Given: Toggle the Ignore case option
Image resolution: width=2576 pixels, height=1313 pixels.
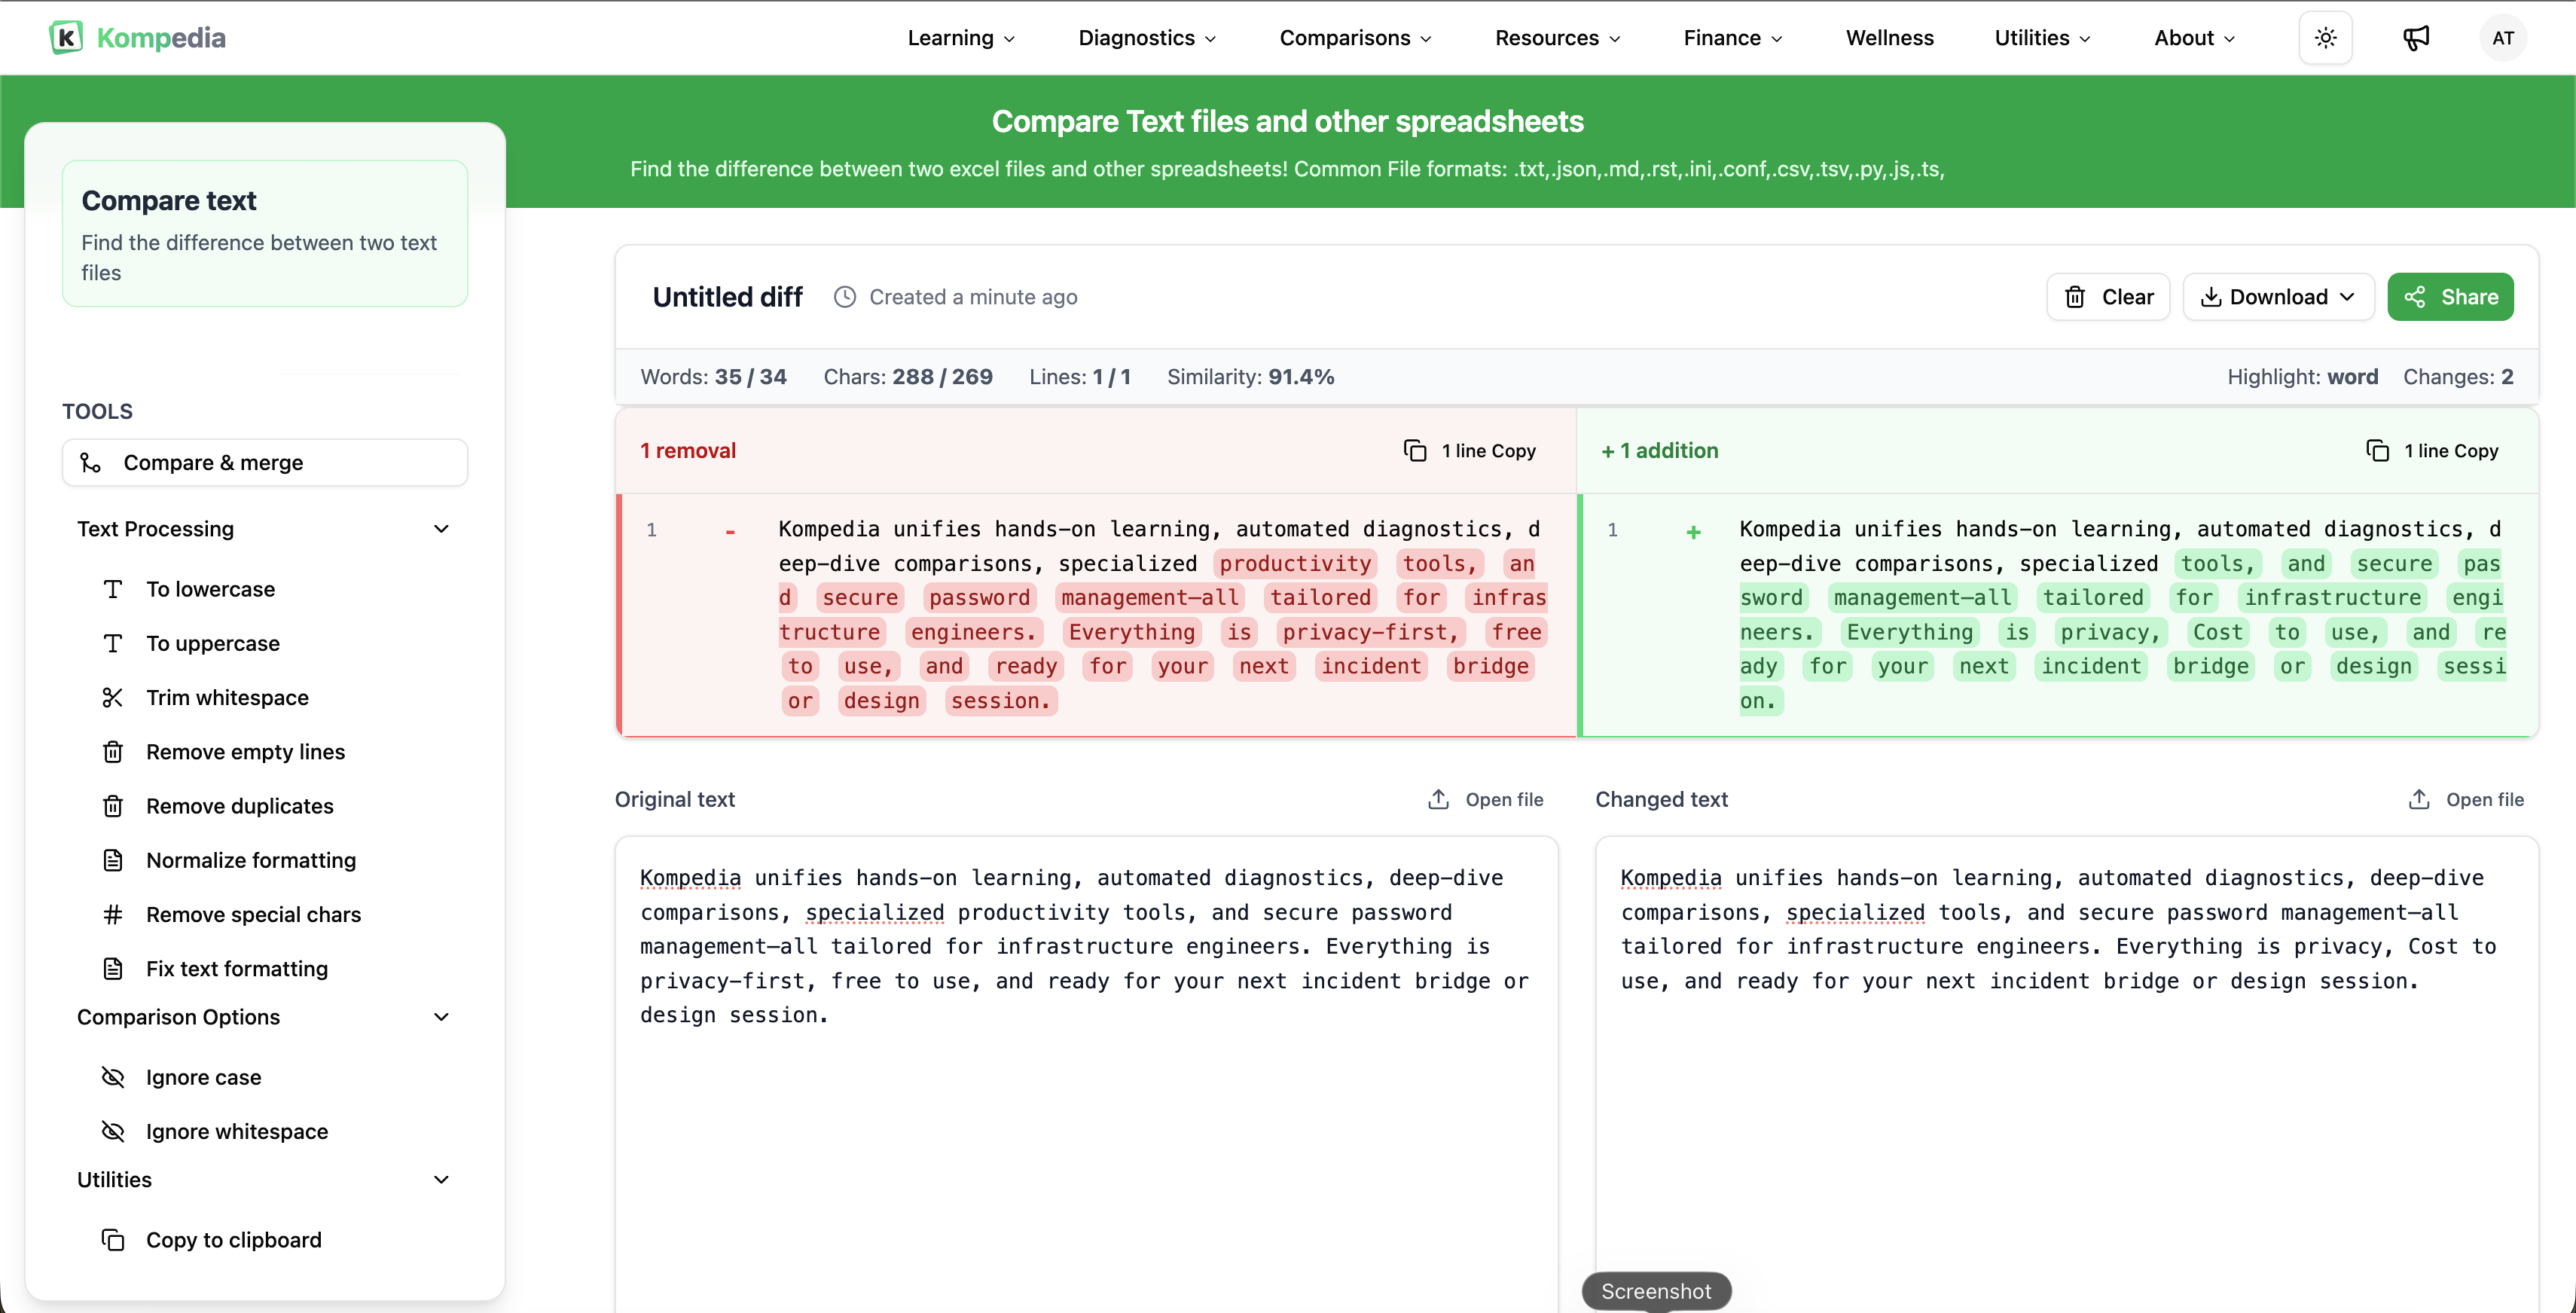Looking at the screenshot, I should (x=202, y=1077).
